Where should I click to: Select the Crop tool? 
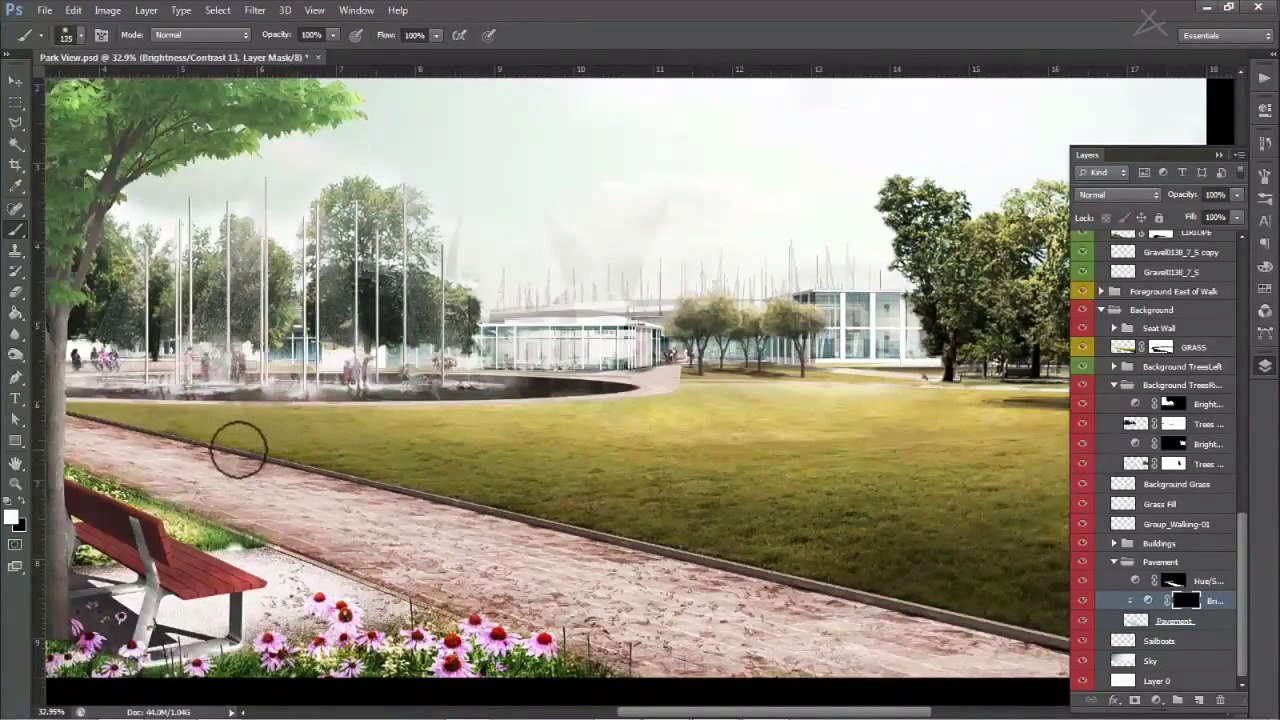point(15,165)
